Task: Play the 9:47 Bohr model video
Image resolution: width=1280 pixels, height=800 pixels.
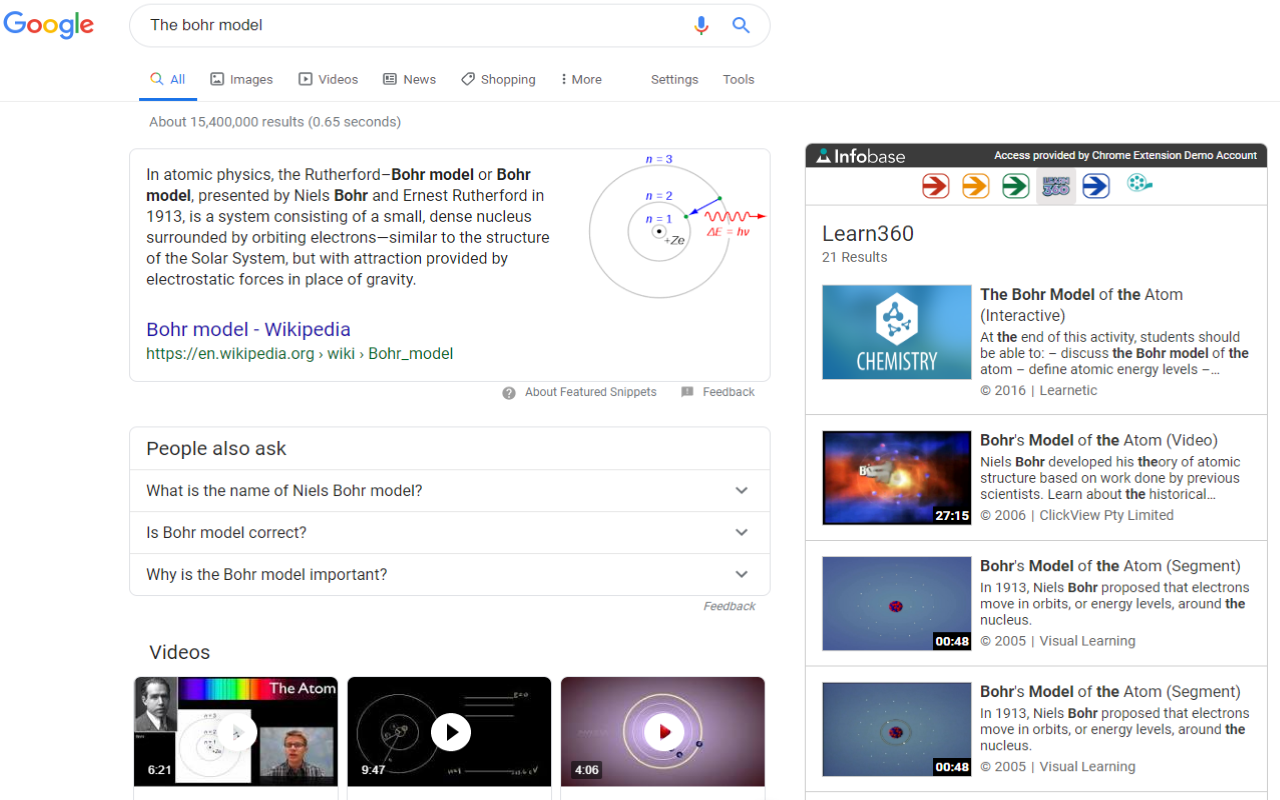Action: click(x=449, y=732)
